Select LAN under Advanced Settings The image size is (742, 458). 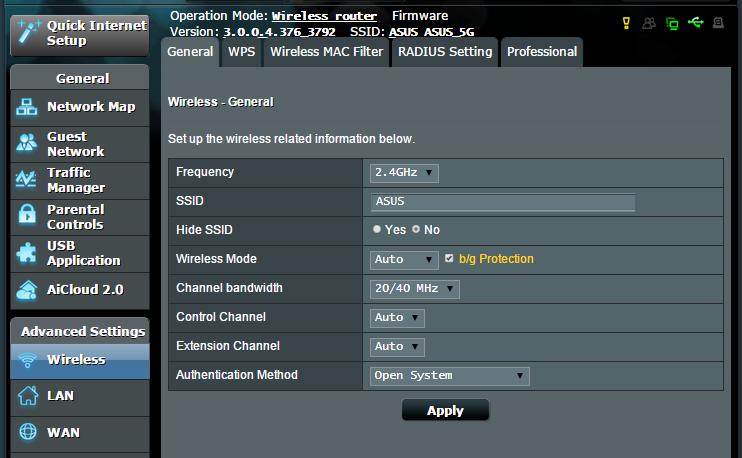point(80,396)
